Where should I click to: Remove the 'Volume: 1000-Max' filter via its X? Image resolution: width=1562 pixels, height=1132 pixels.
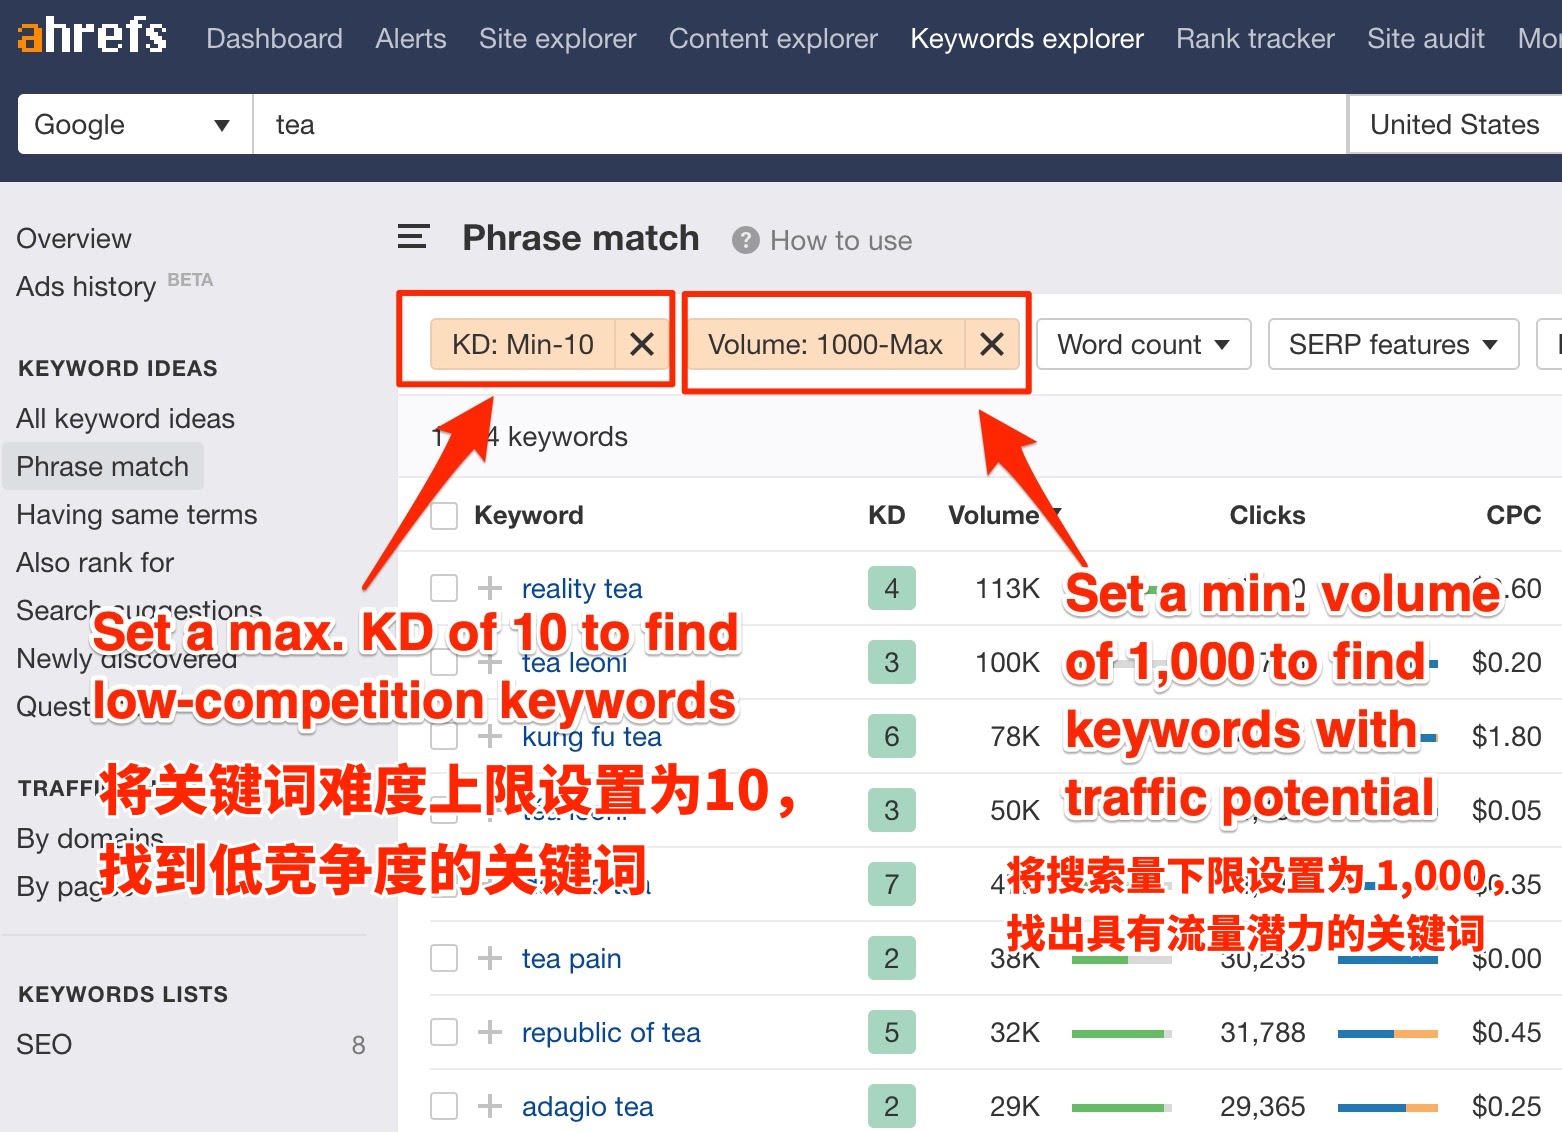tap(991, 344)
